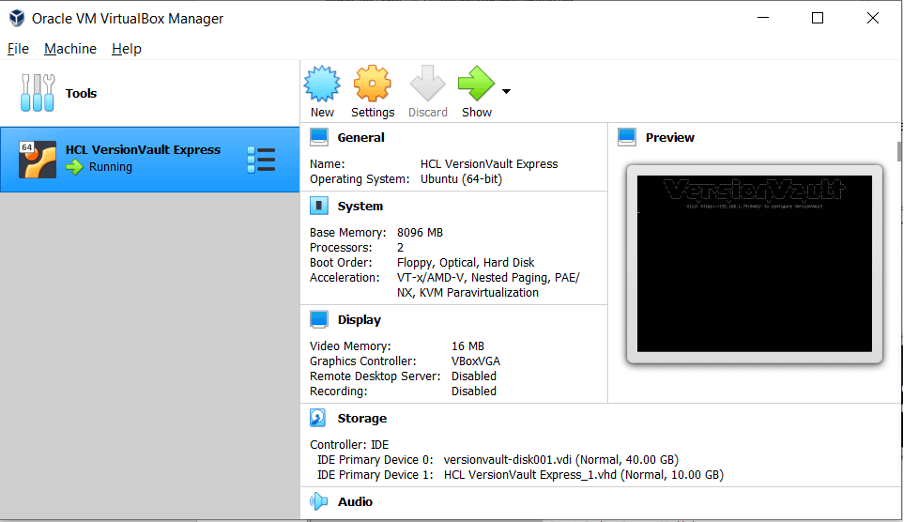This screenshot has width=904, height=522.
Task: Click the Processors value '2'
Action: (x=400, y=247)
